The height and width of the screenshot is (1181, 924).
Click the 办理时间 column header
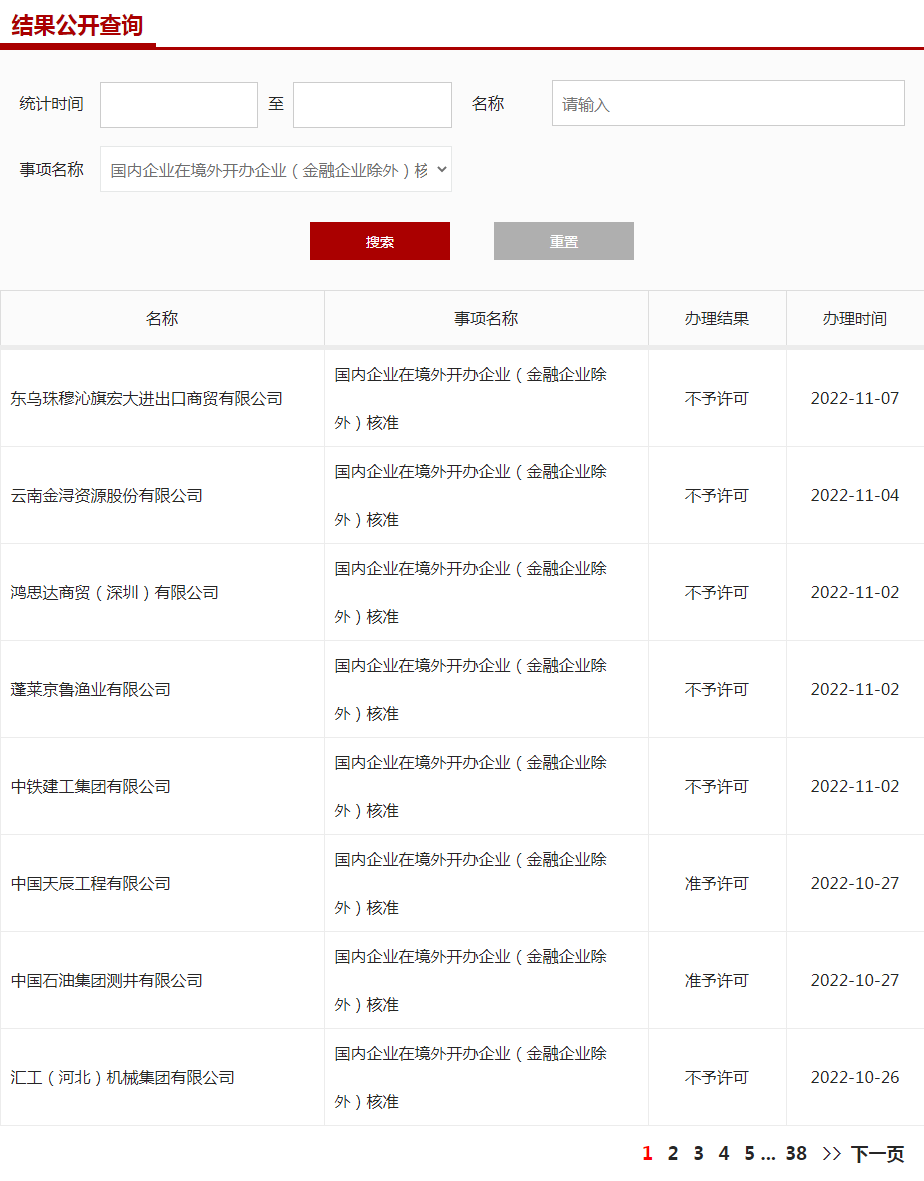click(x=855, y=319)
